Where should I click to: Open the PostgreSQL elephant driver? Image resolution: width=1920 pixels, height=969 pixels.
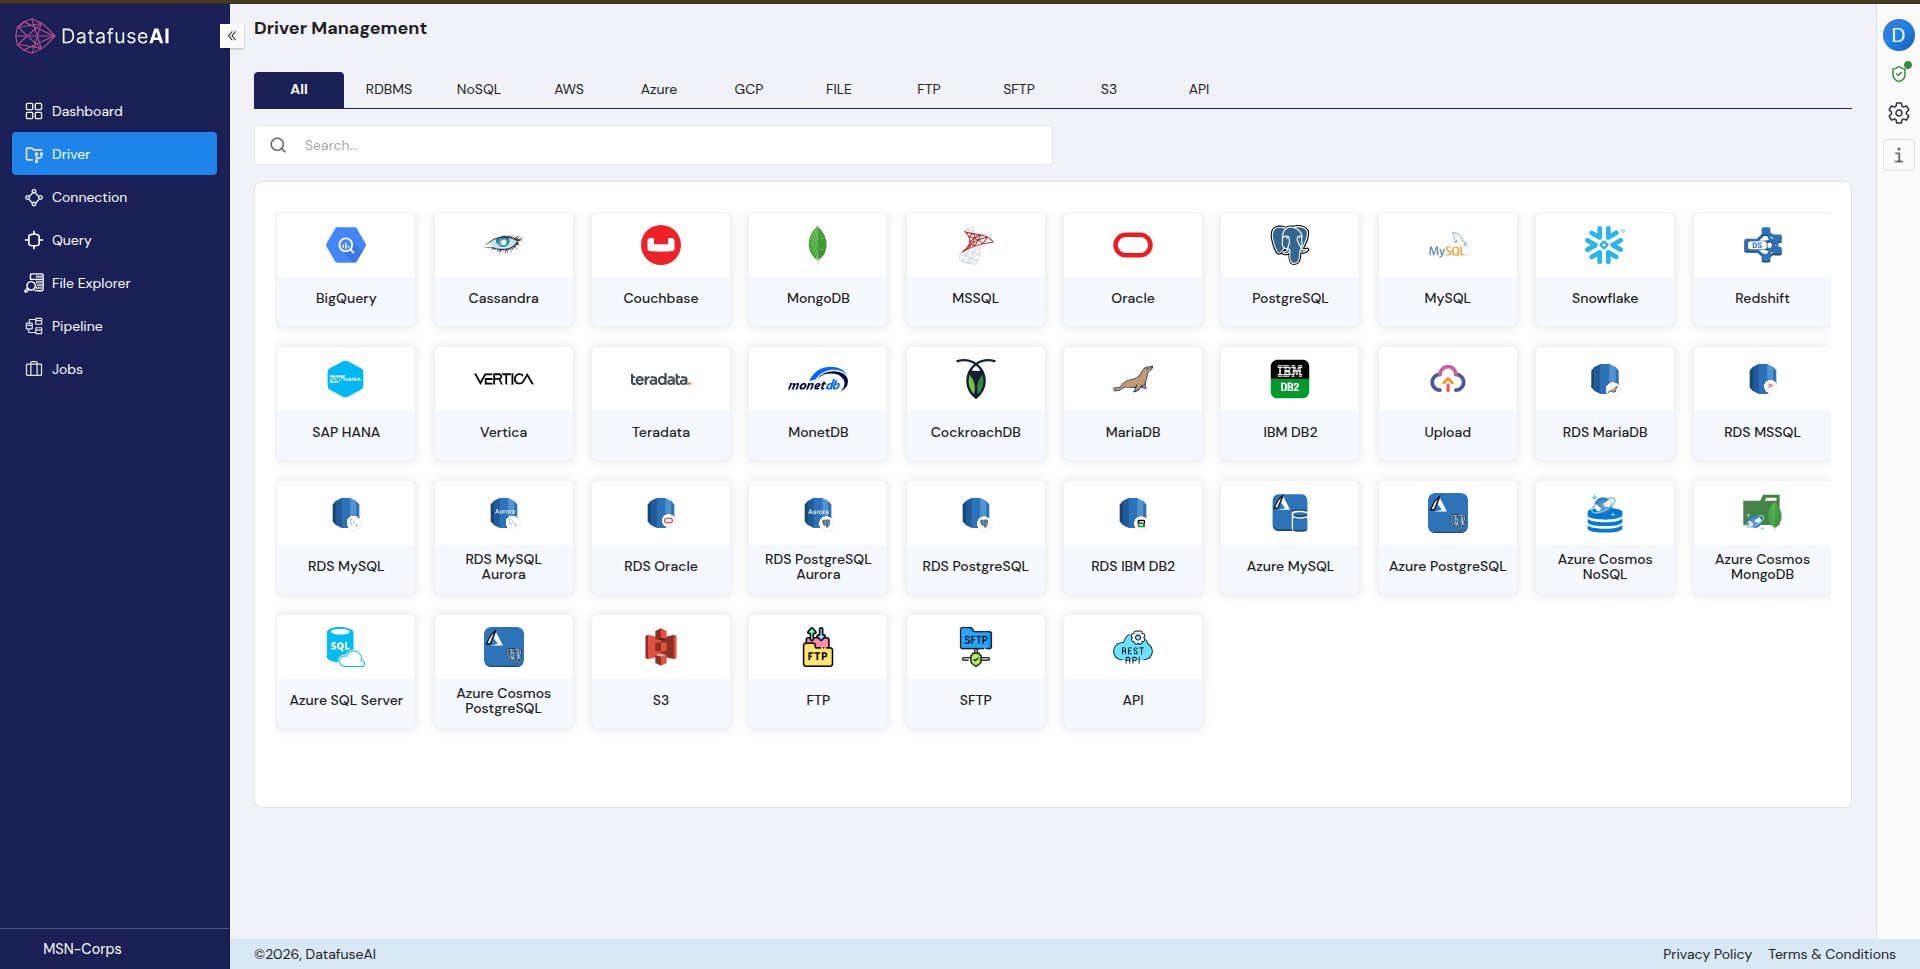1290,270
